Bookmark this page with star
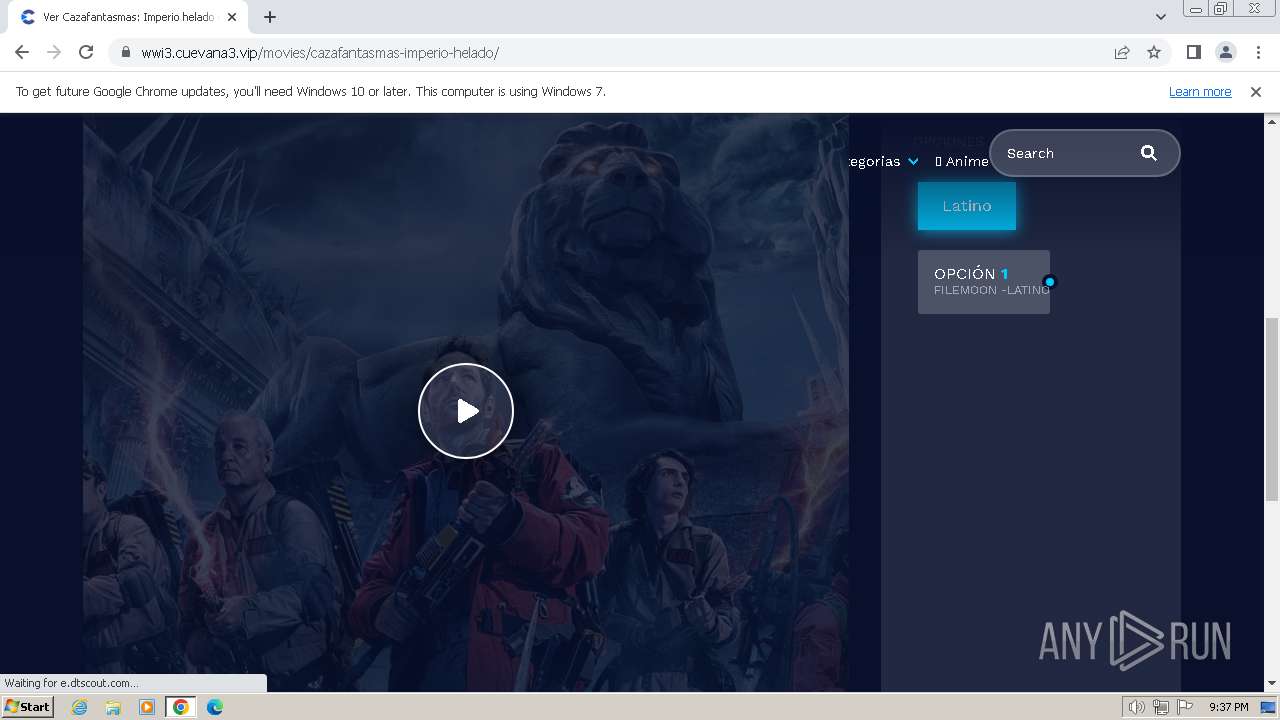Image resolution: width=1280 pixels, height=720 pixels. pyautogui.click(x=1154, y=52)
